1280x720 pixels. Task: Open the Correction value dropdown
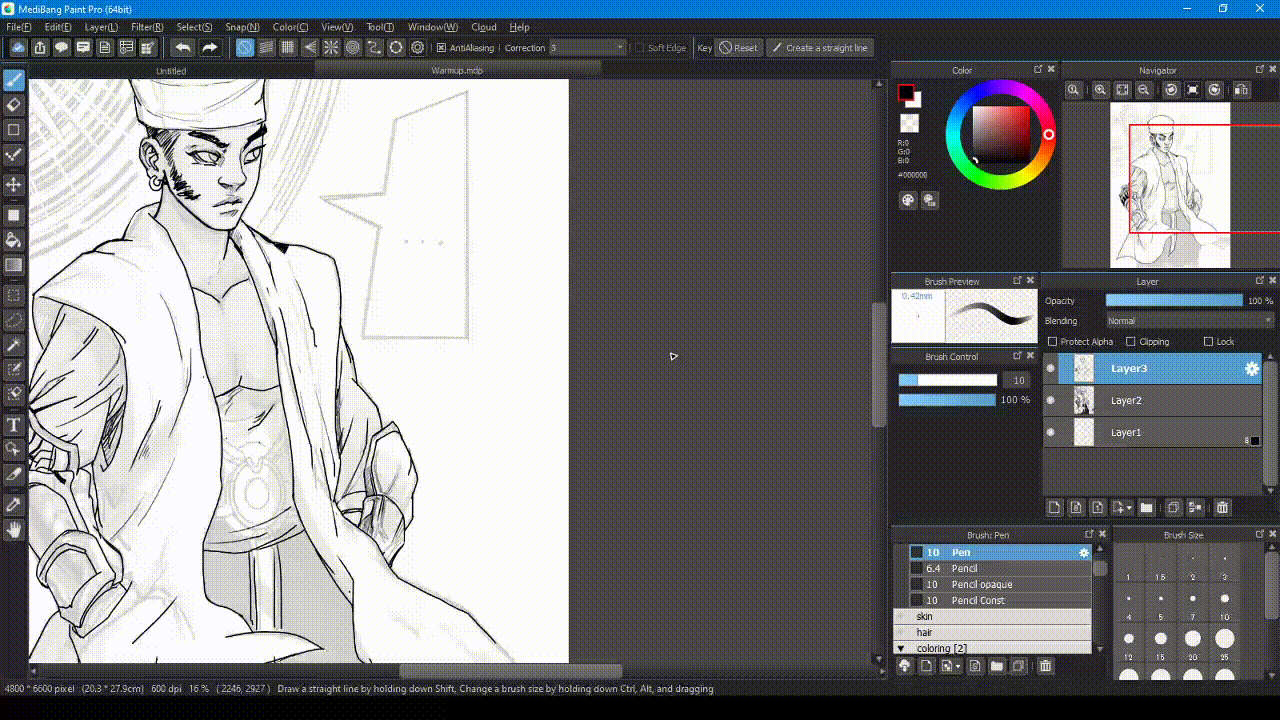pos(588,47)
